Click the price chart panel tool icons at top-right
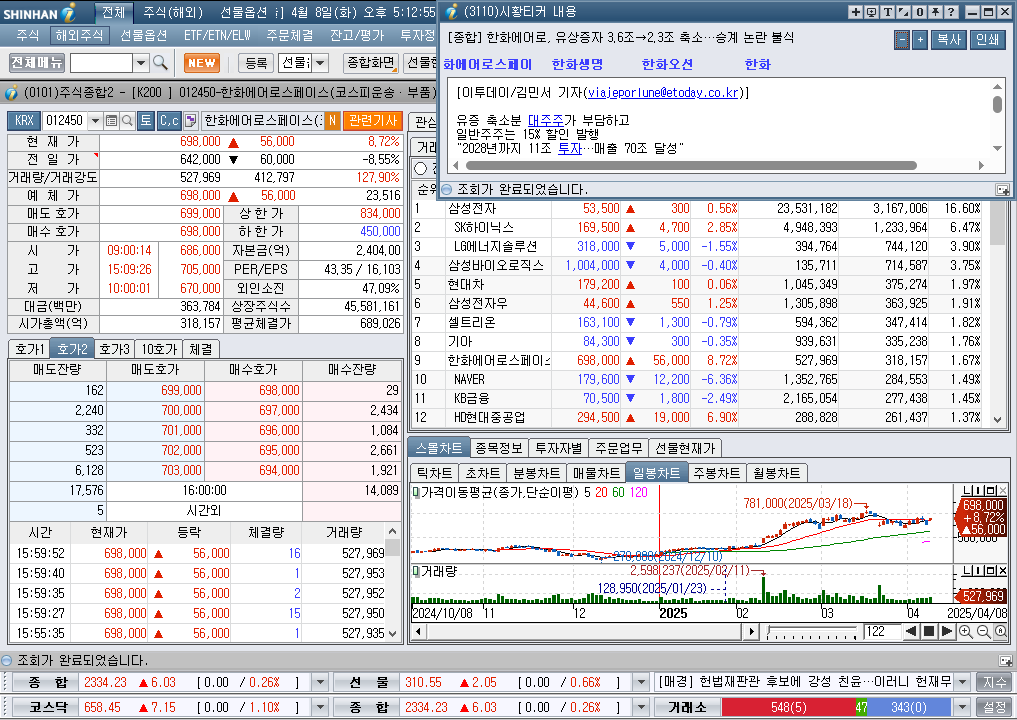 click(x=985, y=490)
